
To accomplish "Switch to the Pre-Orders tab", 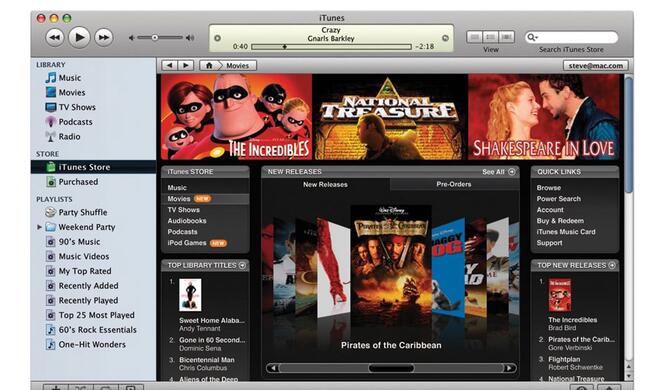I will [x=454, y=184].
